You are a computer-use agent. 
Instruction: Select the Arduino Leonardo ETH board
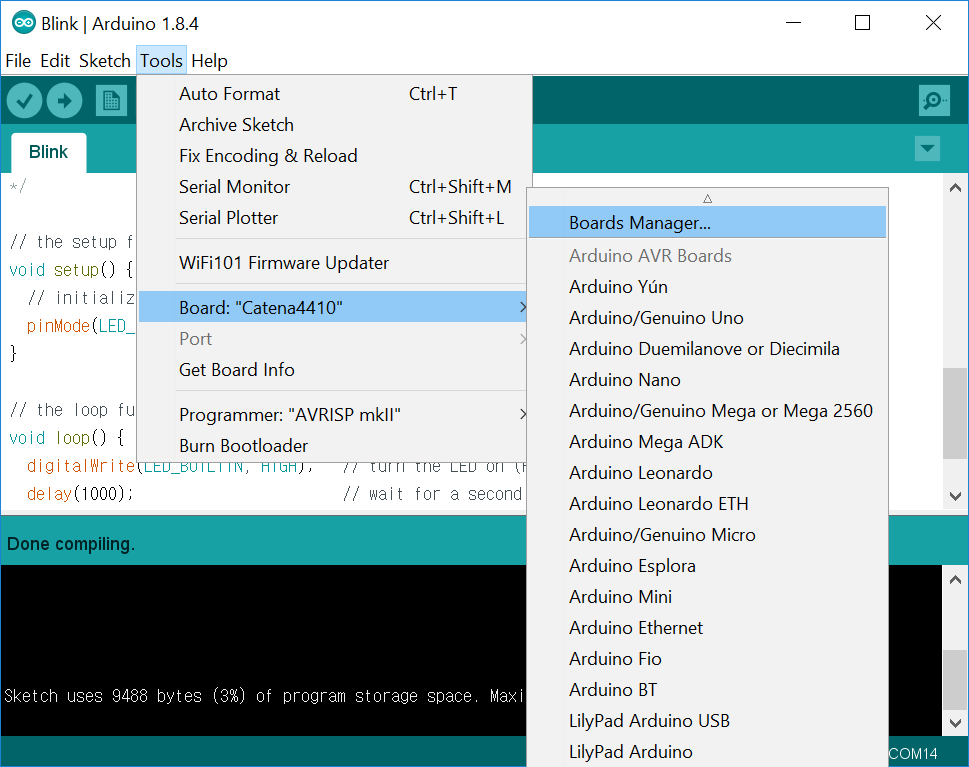tap(707, 504)
